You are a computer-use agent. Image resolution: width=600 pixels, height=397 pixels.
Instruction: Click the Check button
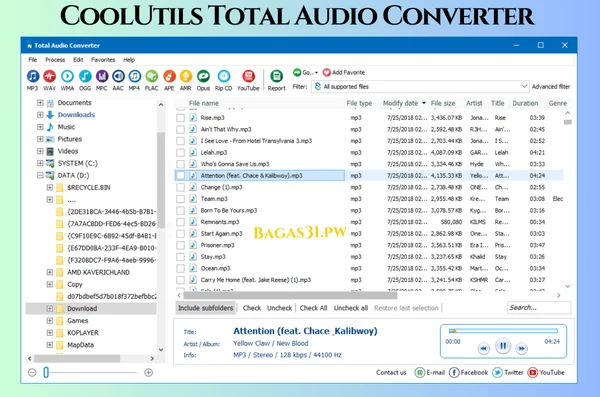(252, 308)
